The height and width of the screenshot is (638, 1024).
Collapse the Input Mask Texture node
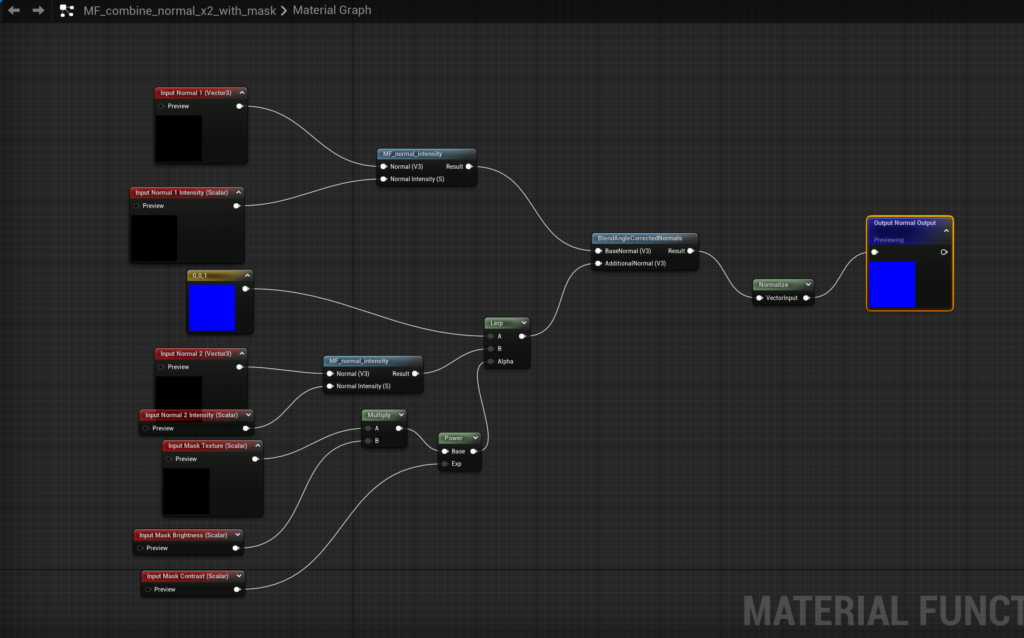[x=257, y=445]
